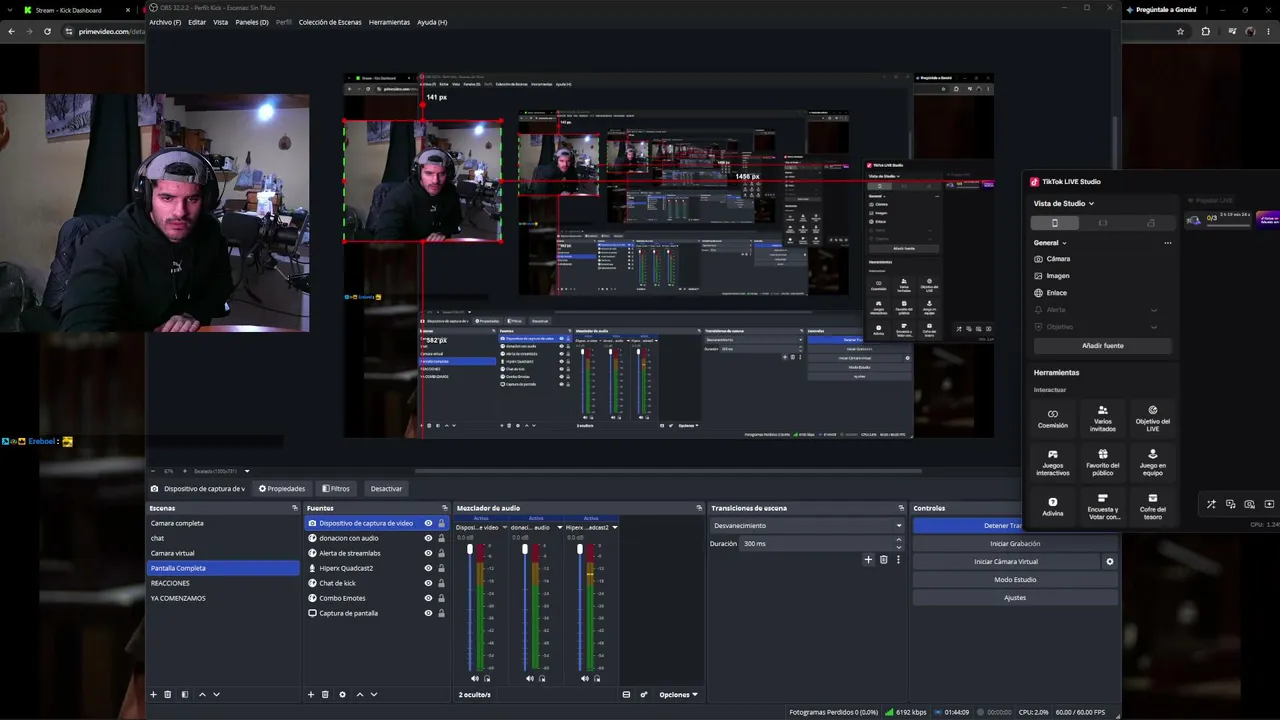Open transition properties three-dot menu

click(x=898, y=560)
